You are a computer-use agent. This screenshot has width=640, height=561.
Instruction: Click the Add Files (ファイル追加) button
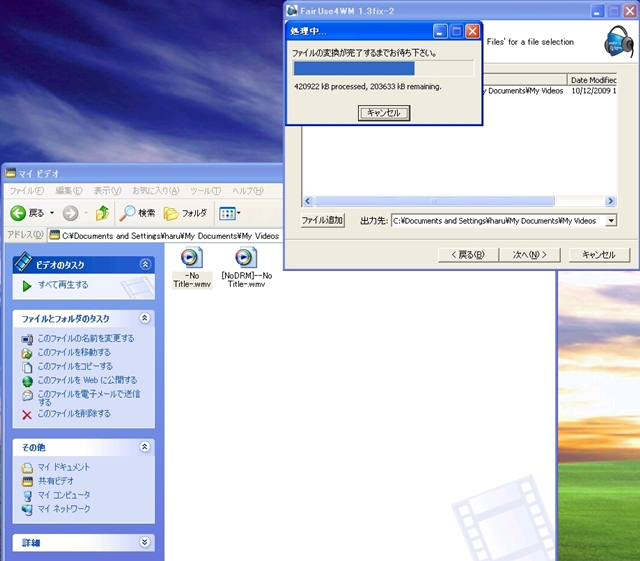[x=322, y=220]
